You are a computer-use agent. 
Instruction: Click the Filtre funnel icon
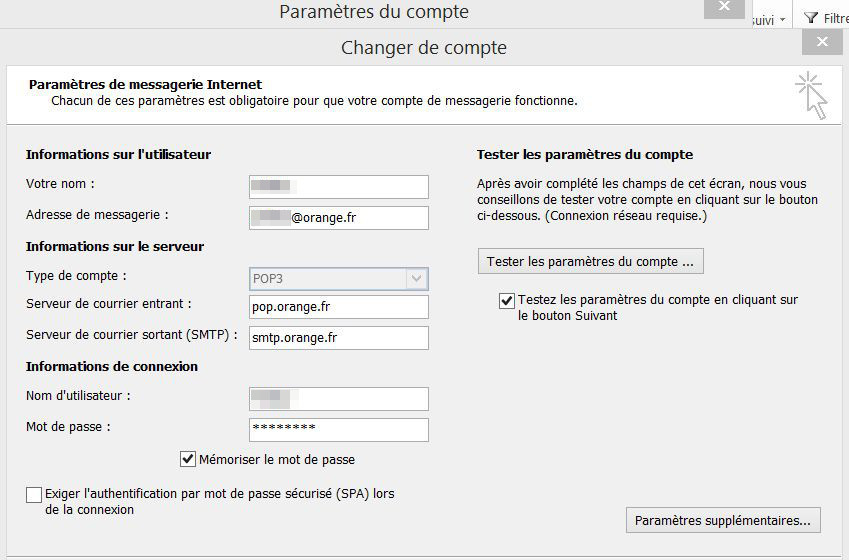(811, 18)
